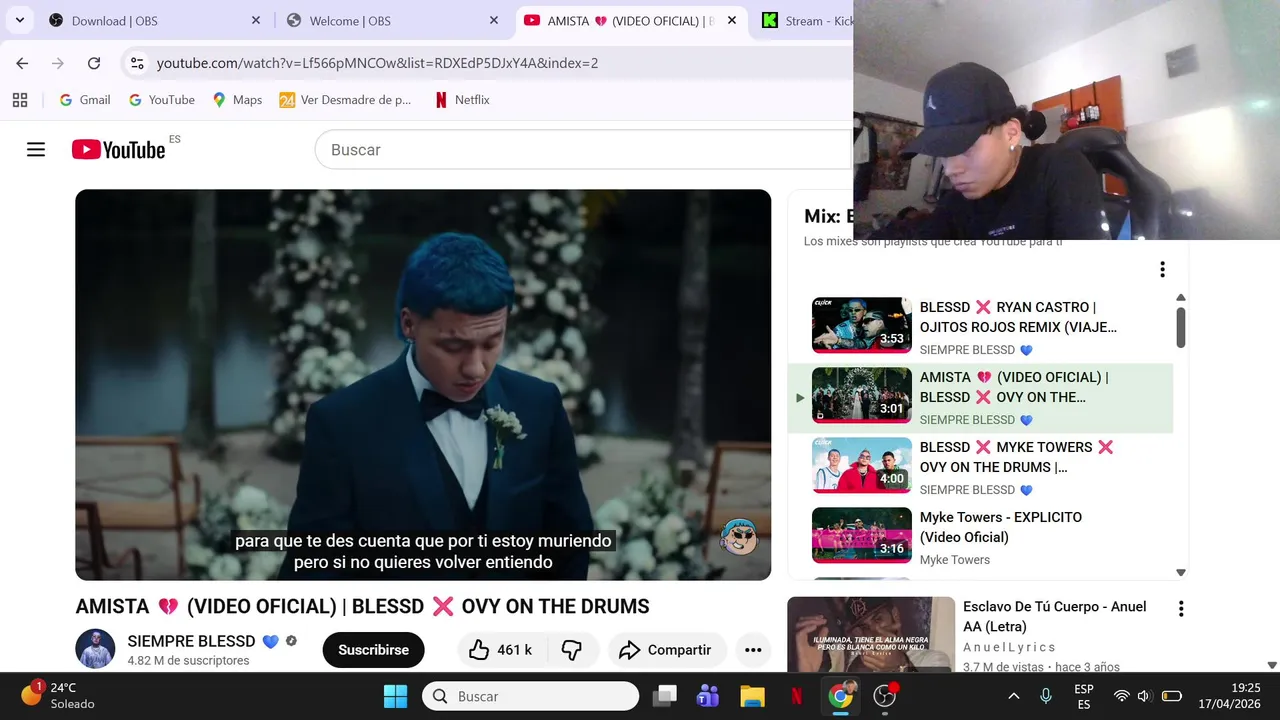Close the Welcome | OBS tab

pyautogui.click(x=493, y=20)
